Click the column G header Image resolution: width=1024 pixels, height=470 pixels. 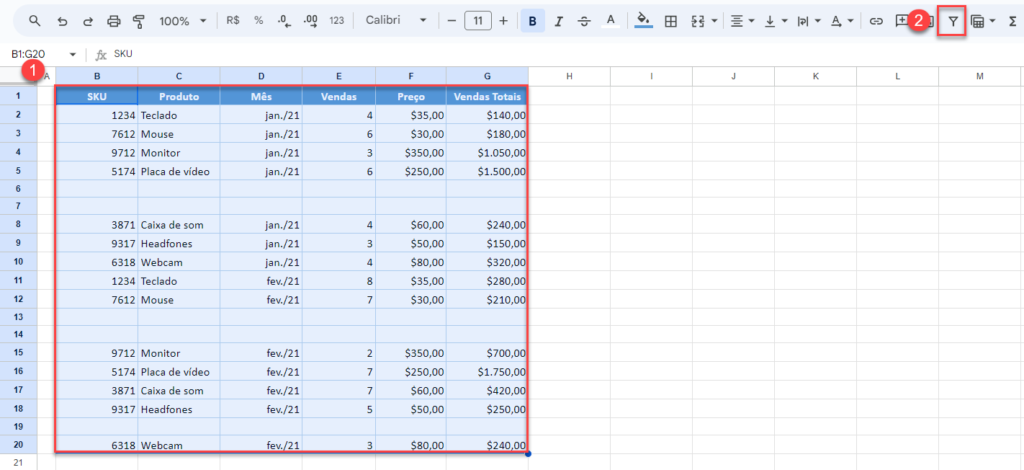(x=487, y=77)
